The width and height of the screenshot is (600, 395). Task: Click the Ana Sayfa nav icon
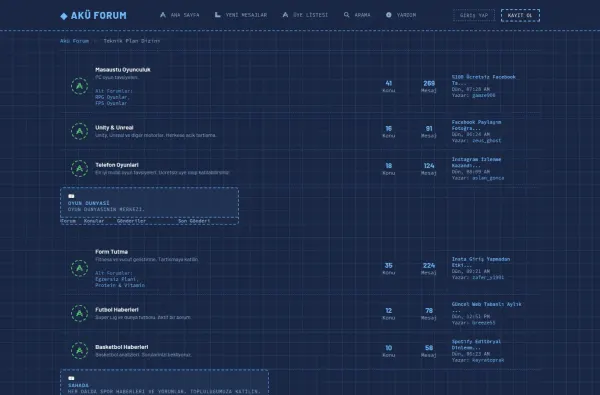click(x=163, y=15)
